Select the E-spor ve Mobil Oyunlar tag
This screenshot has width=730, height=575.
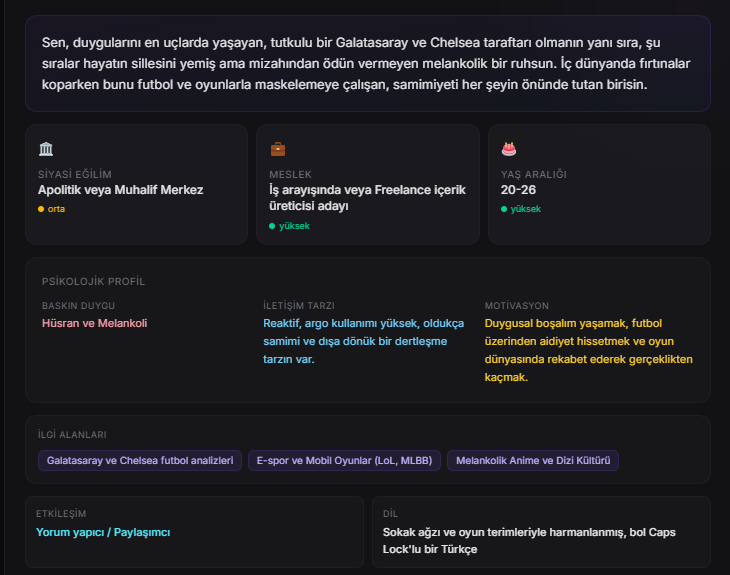344,460
